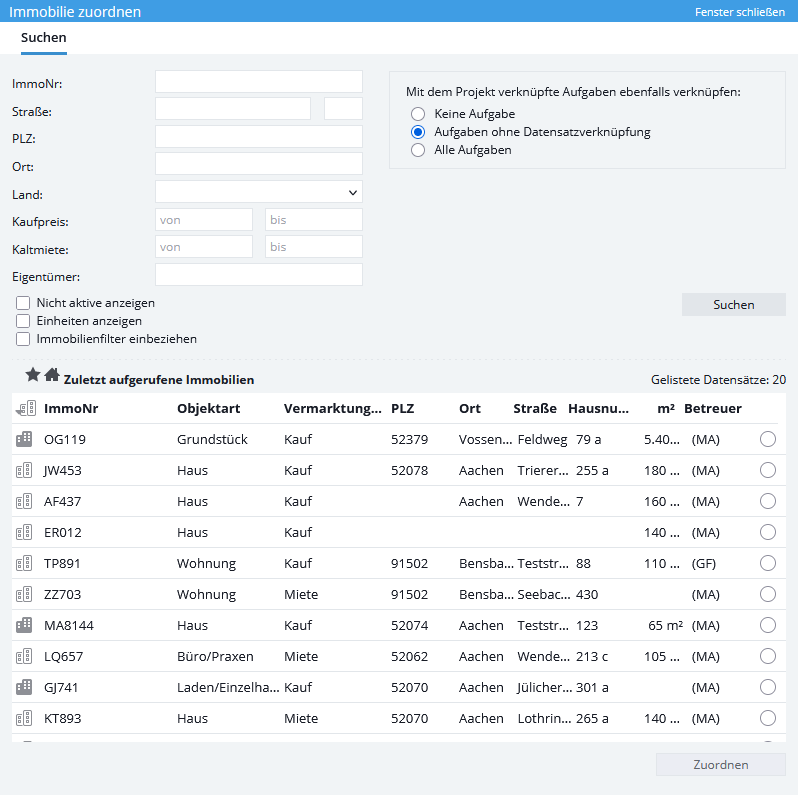Open the Land dropdown
The height and width of the screenshot is (795, 798).
click(x=259, y=192)
